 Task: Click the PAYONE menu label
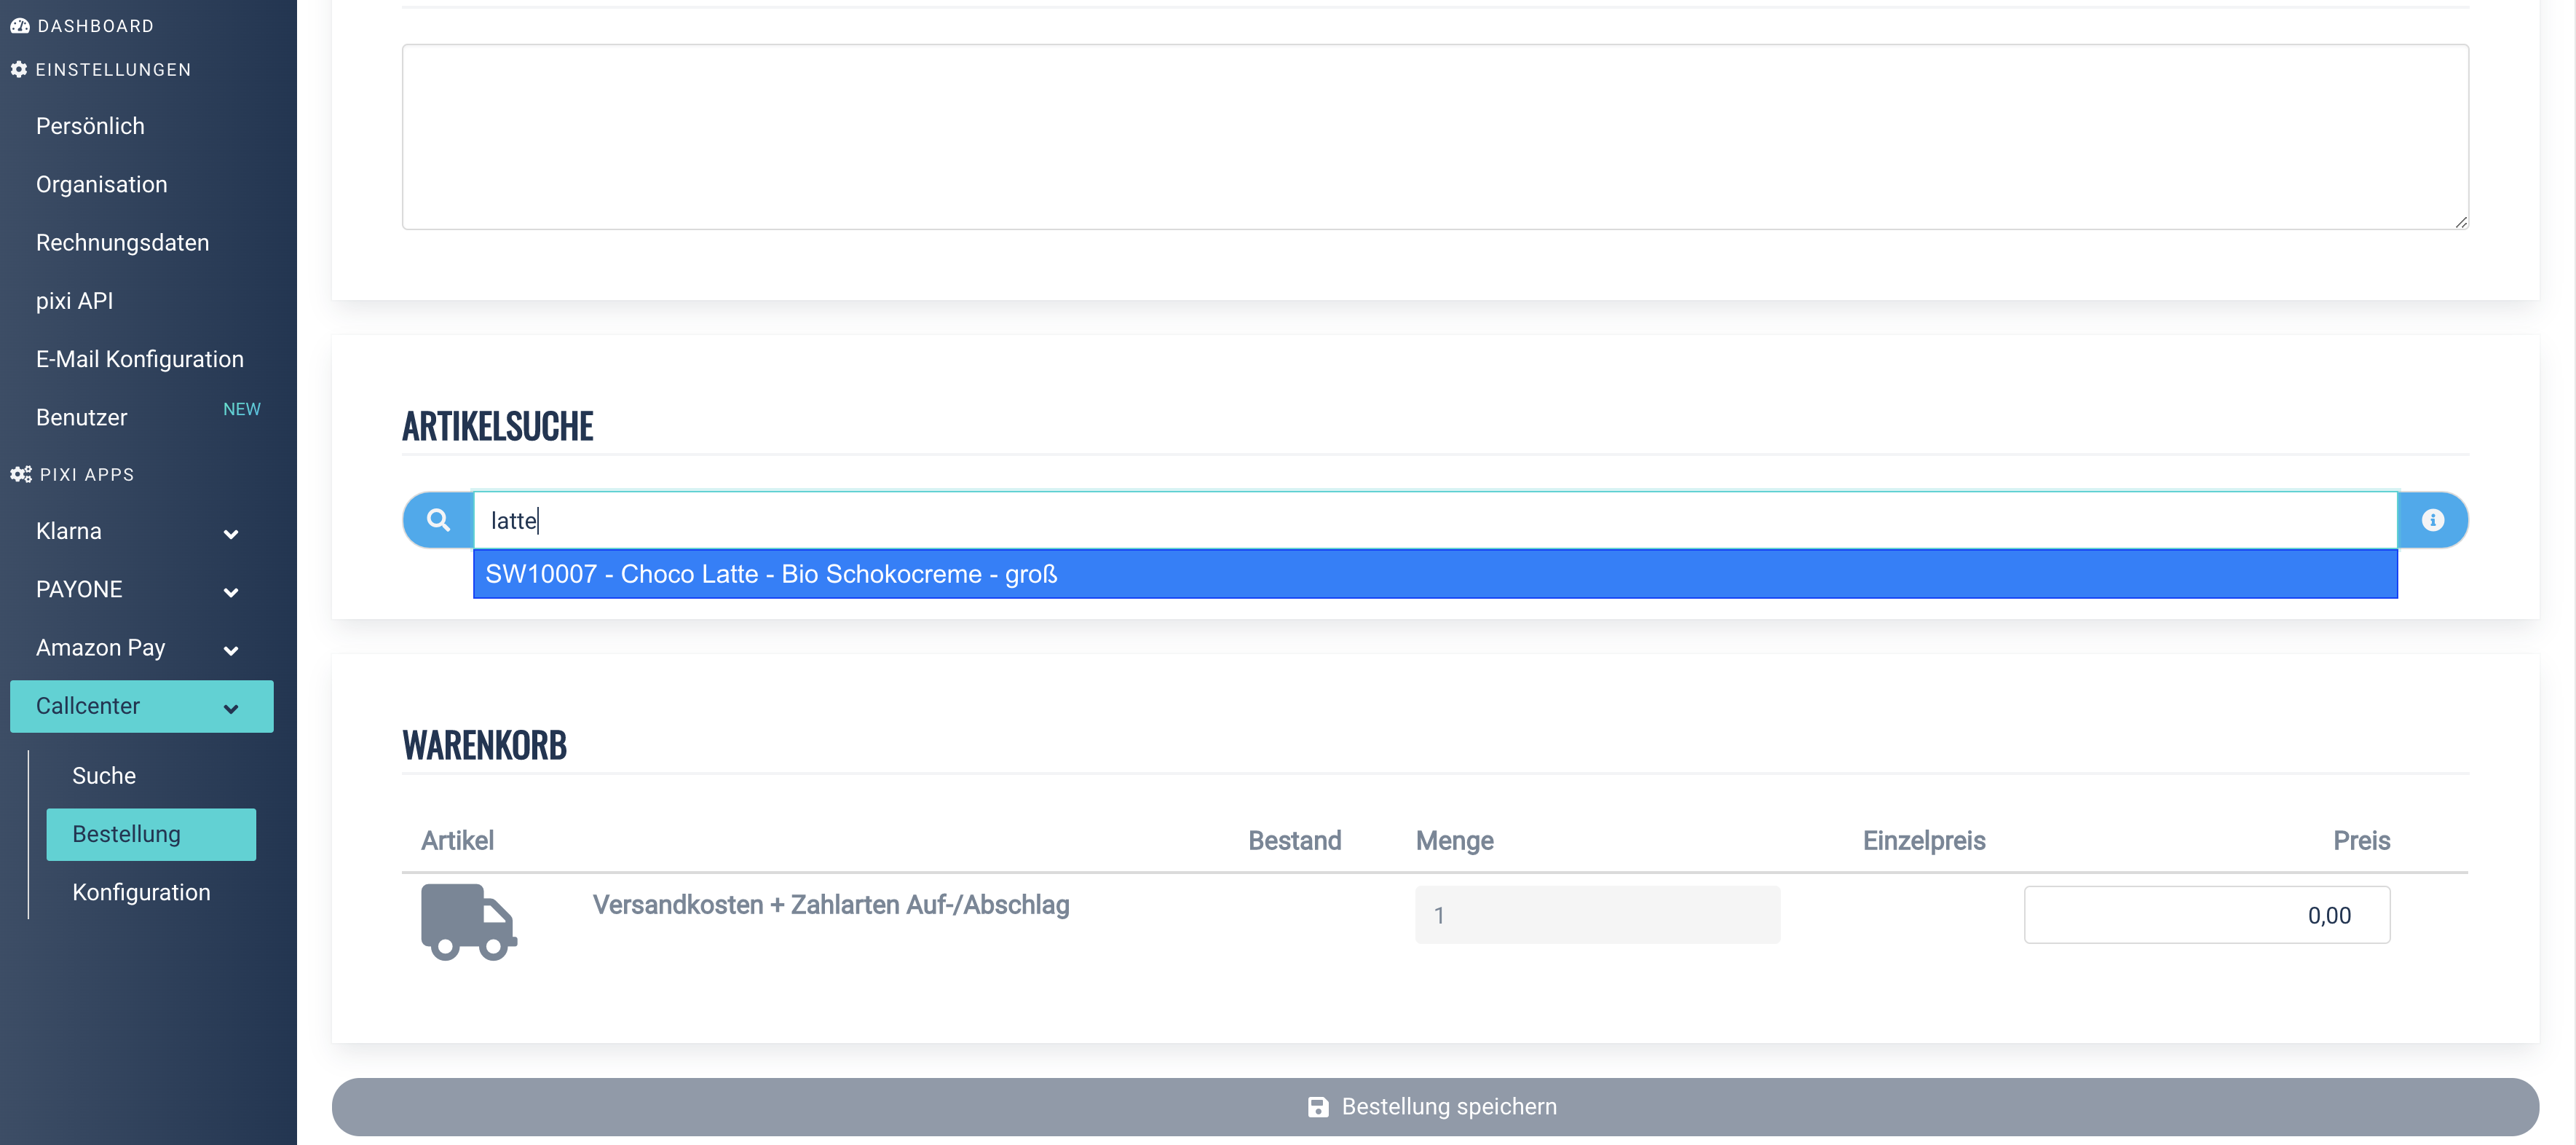(x=79, y=590)
